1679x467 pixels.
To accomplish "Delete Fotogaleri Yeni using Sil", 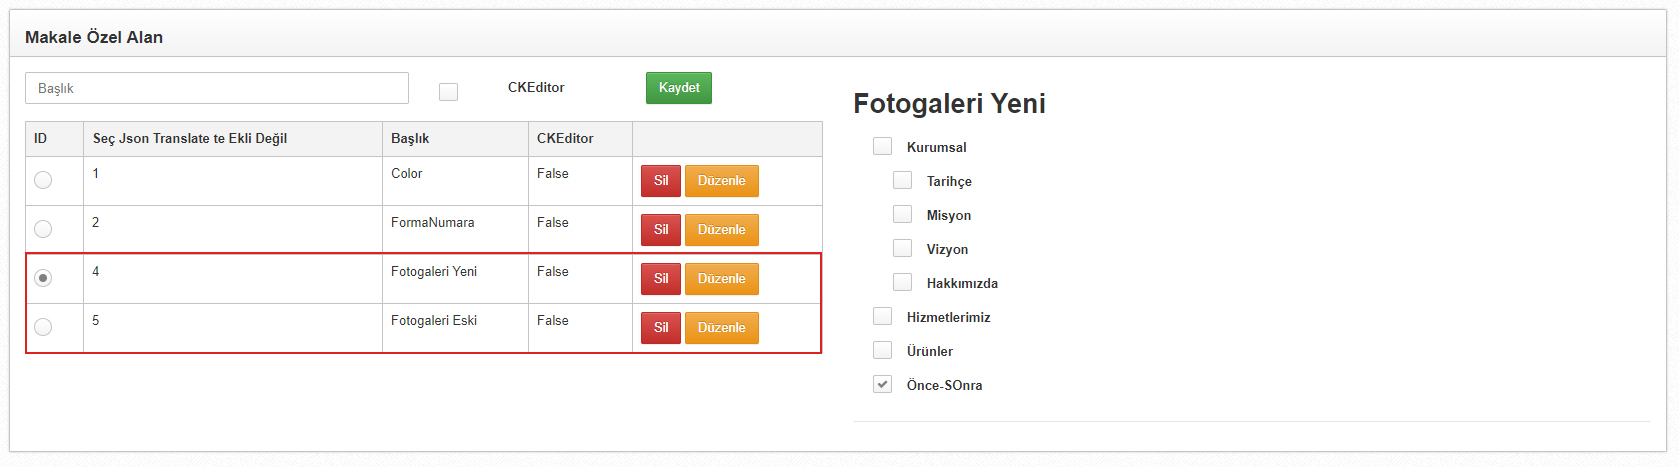I will coord(661,279).
